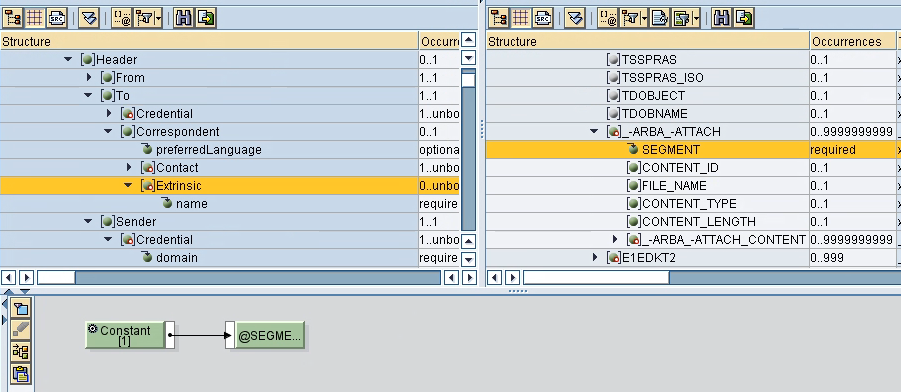Viewport: 901px width, 392px height.
Task: Show SRC text view in source pane
Action: [x=56, y=18]
